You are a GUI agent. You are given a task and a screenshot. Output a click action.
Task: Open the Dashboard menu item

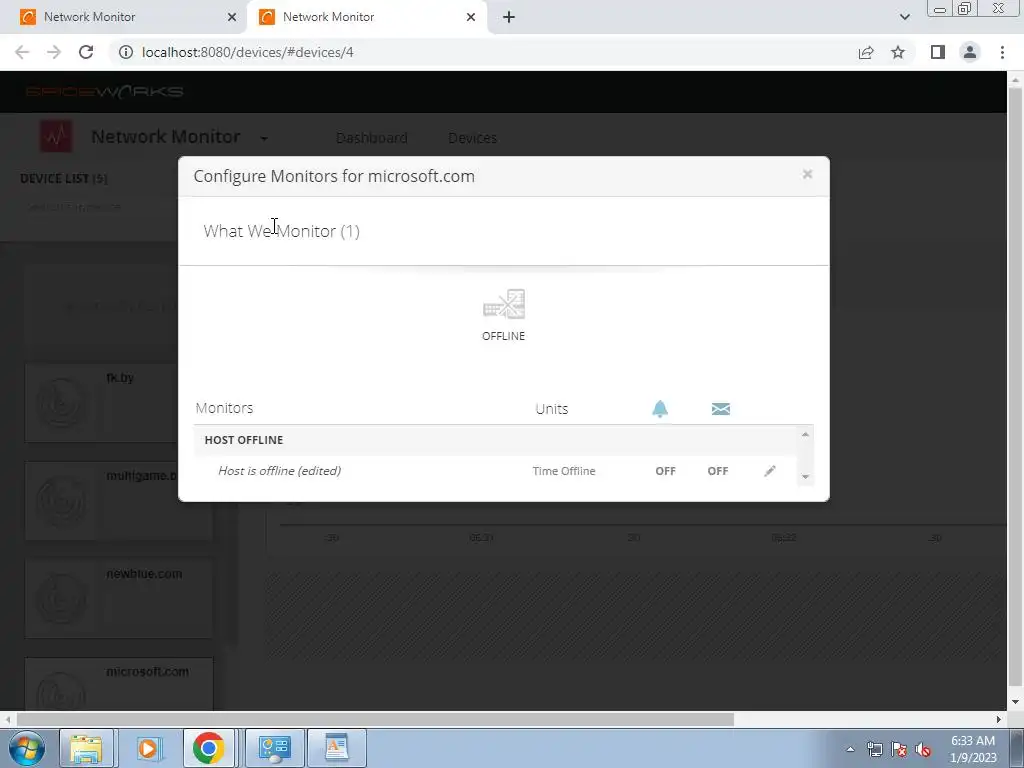click(x=372, y=138)
